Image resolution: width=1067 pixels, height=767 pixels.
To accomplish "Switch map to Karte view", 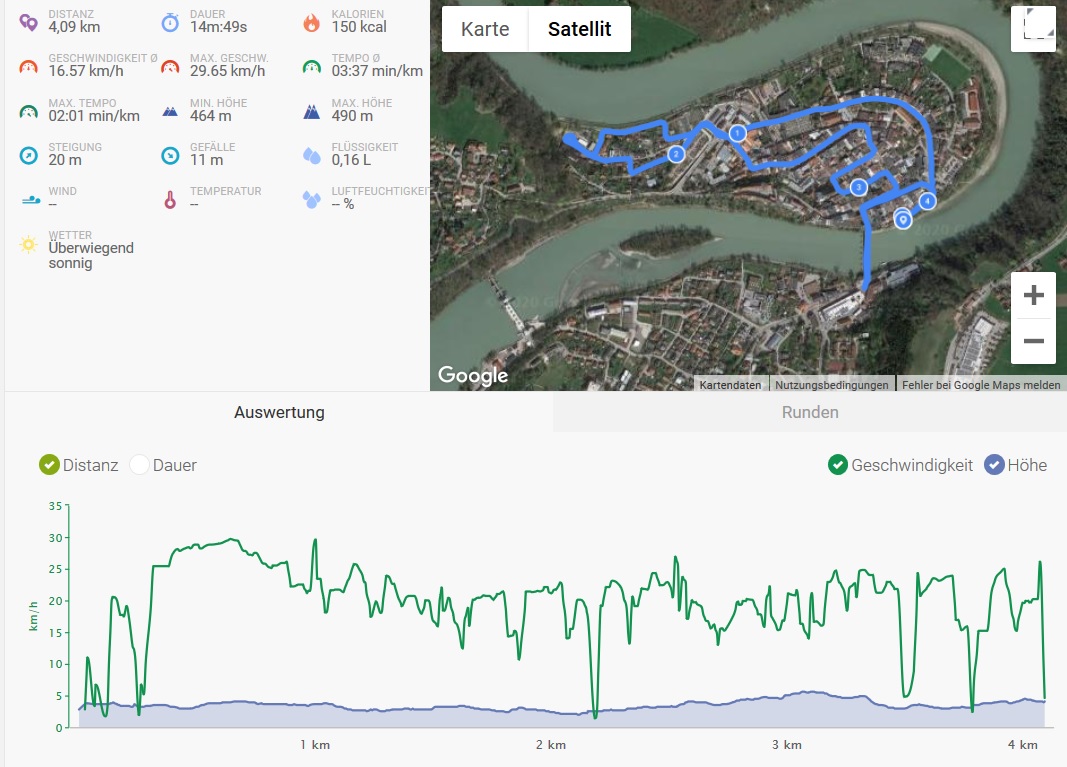I will click(485, 29).
